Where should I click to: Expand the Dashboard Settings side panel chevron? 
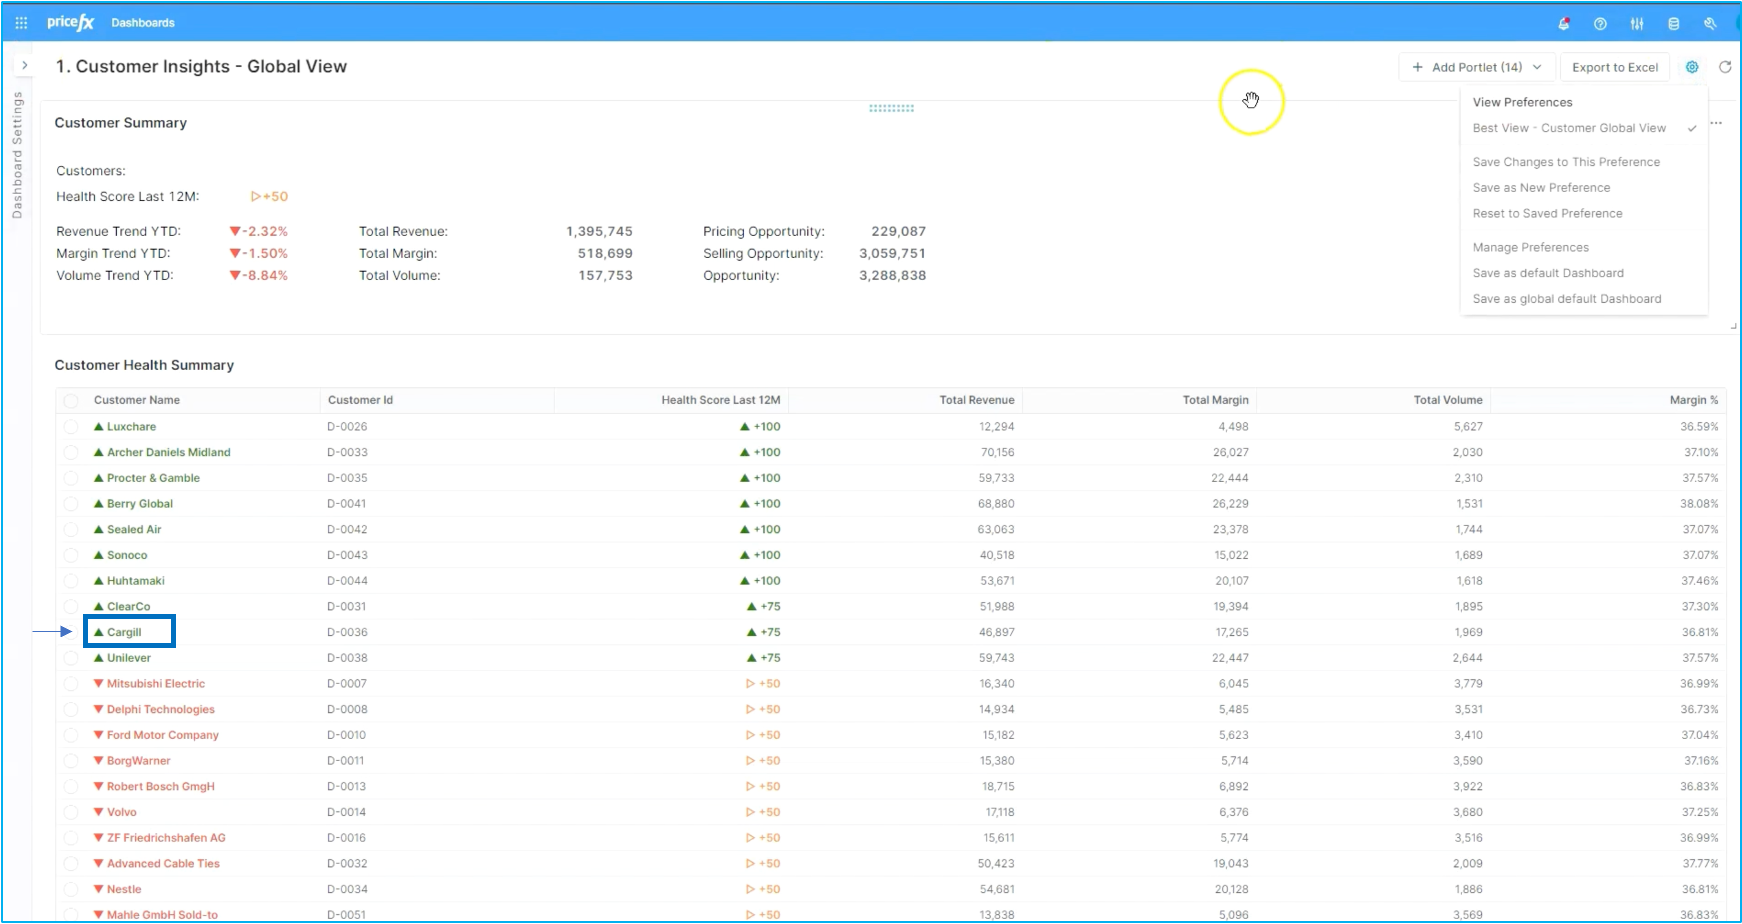pyautogui.click(x=25, y=65)
